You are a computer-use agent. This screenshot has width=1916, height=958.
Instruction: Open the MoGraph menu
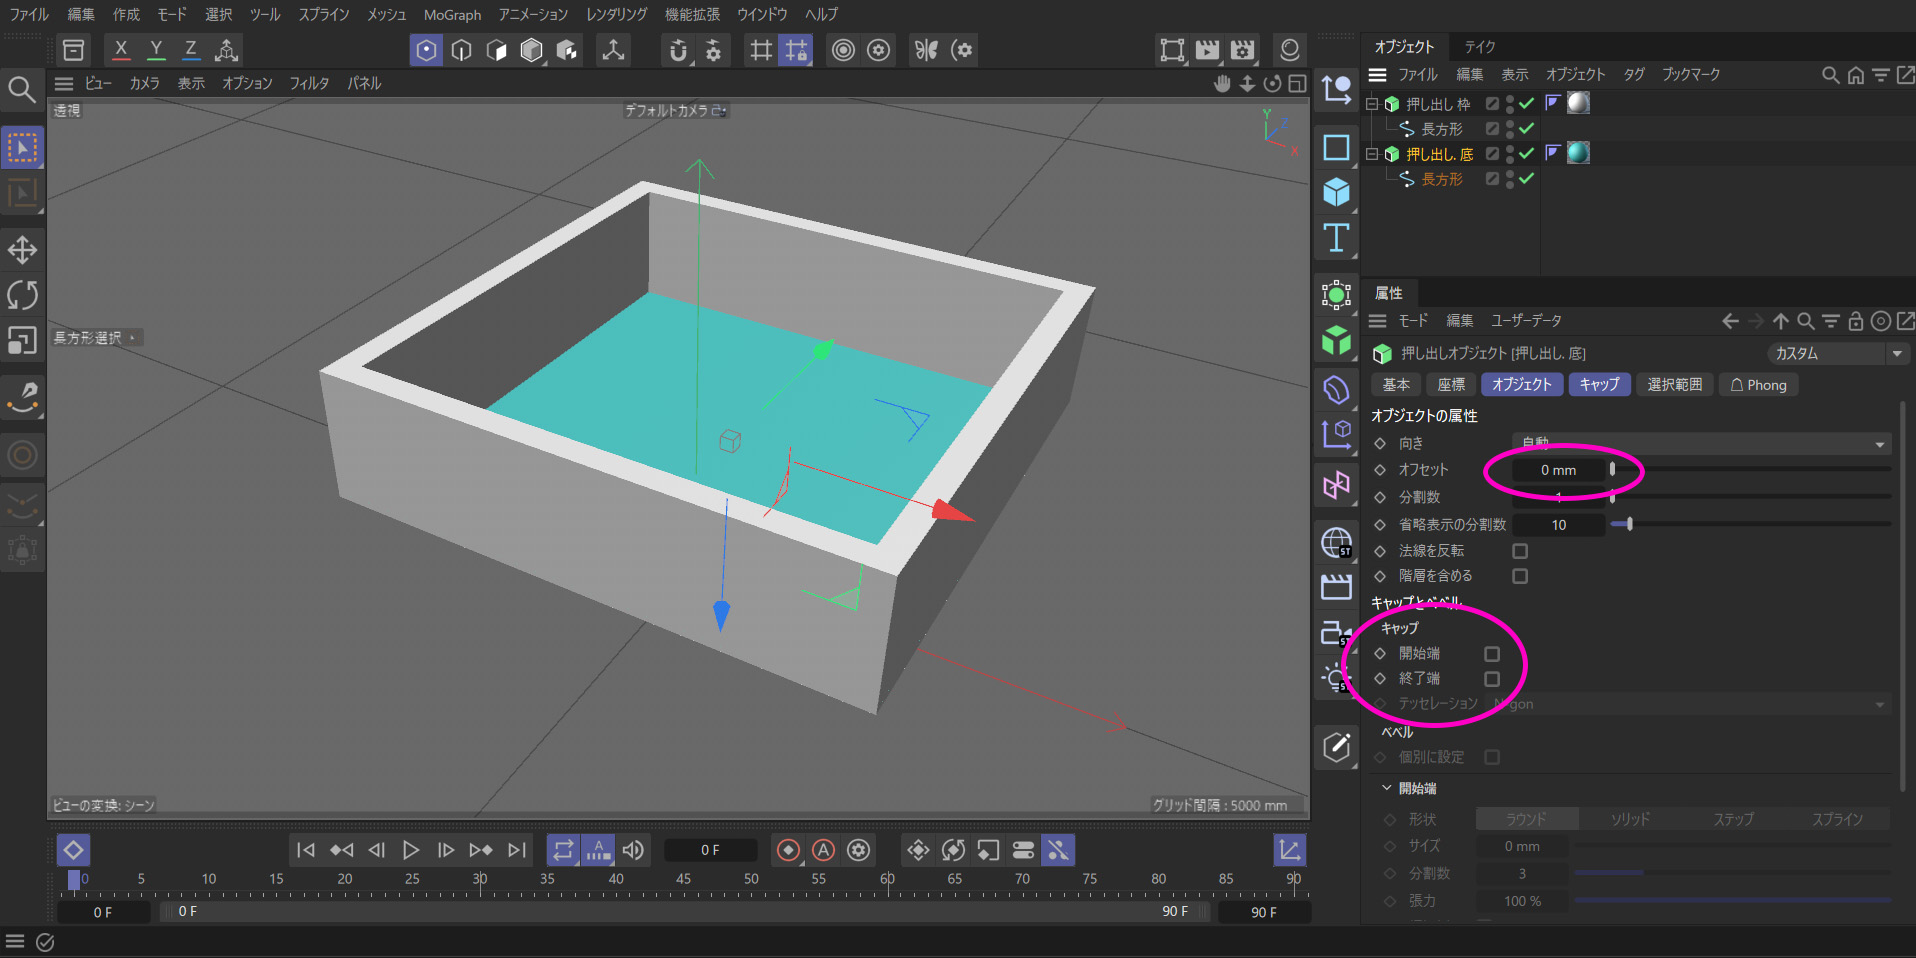click(x=452, y=15)
